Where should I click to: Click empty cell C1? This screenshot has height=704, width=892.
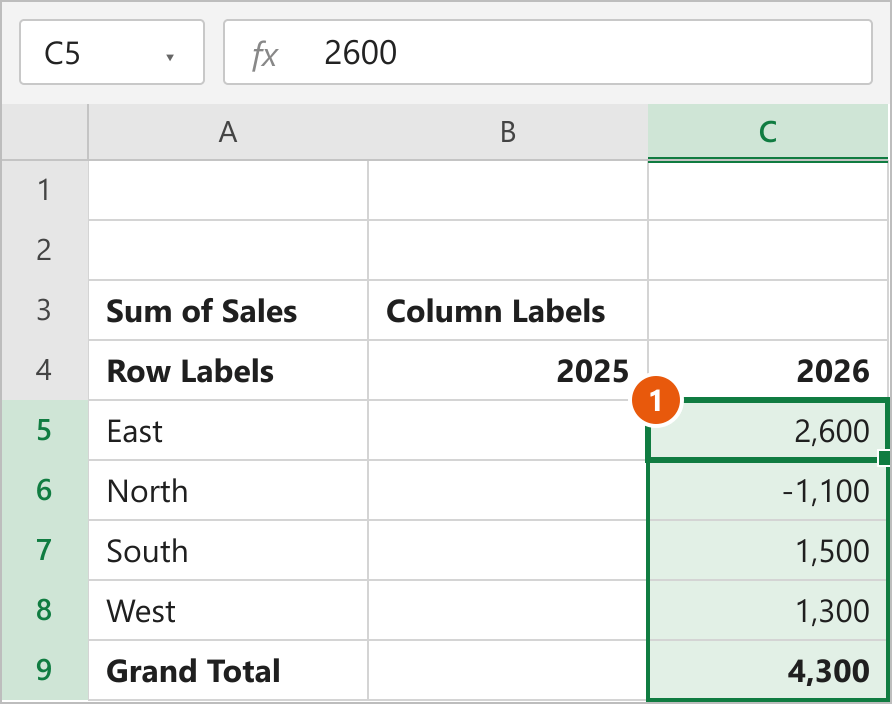[x=768, y=190]
